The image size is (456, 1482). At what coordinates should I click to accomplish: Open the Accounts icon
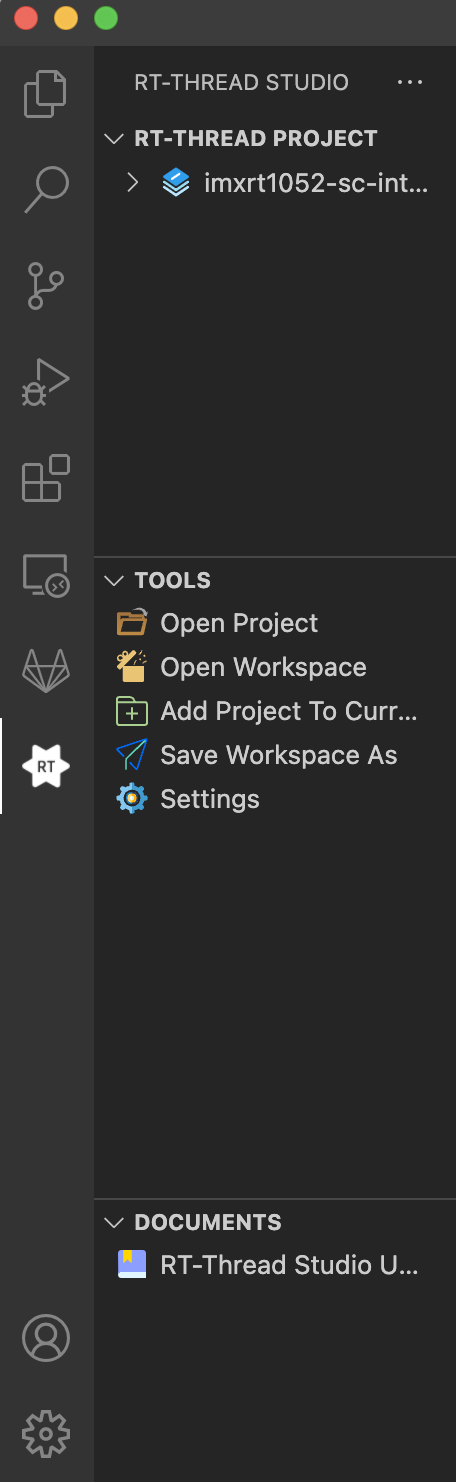[46, 1338]
